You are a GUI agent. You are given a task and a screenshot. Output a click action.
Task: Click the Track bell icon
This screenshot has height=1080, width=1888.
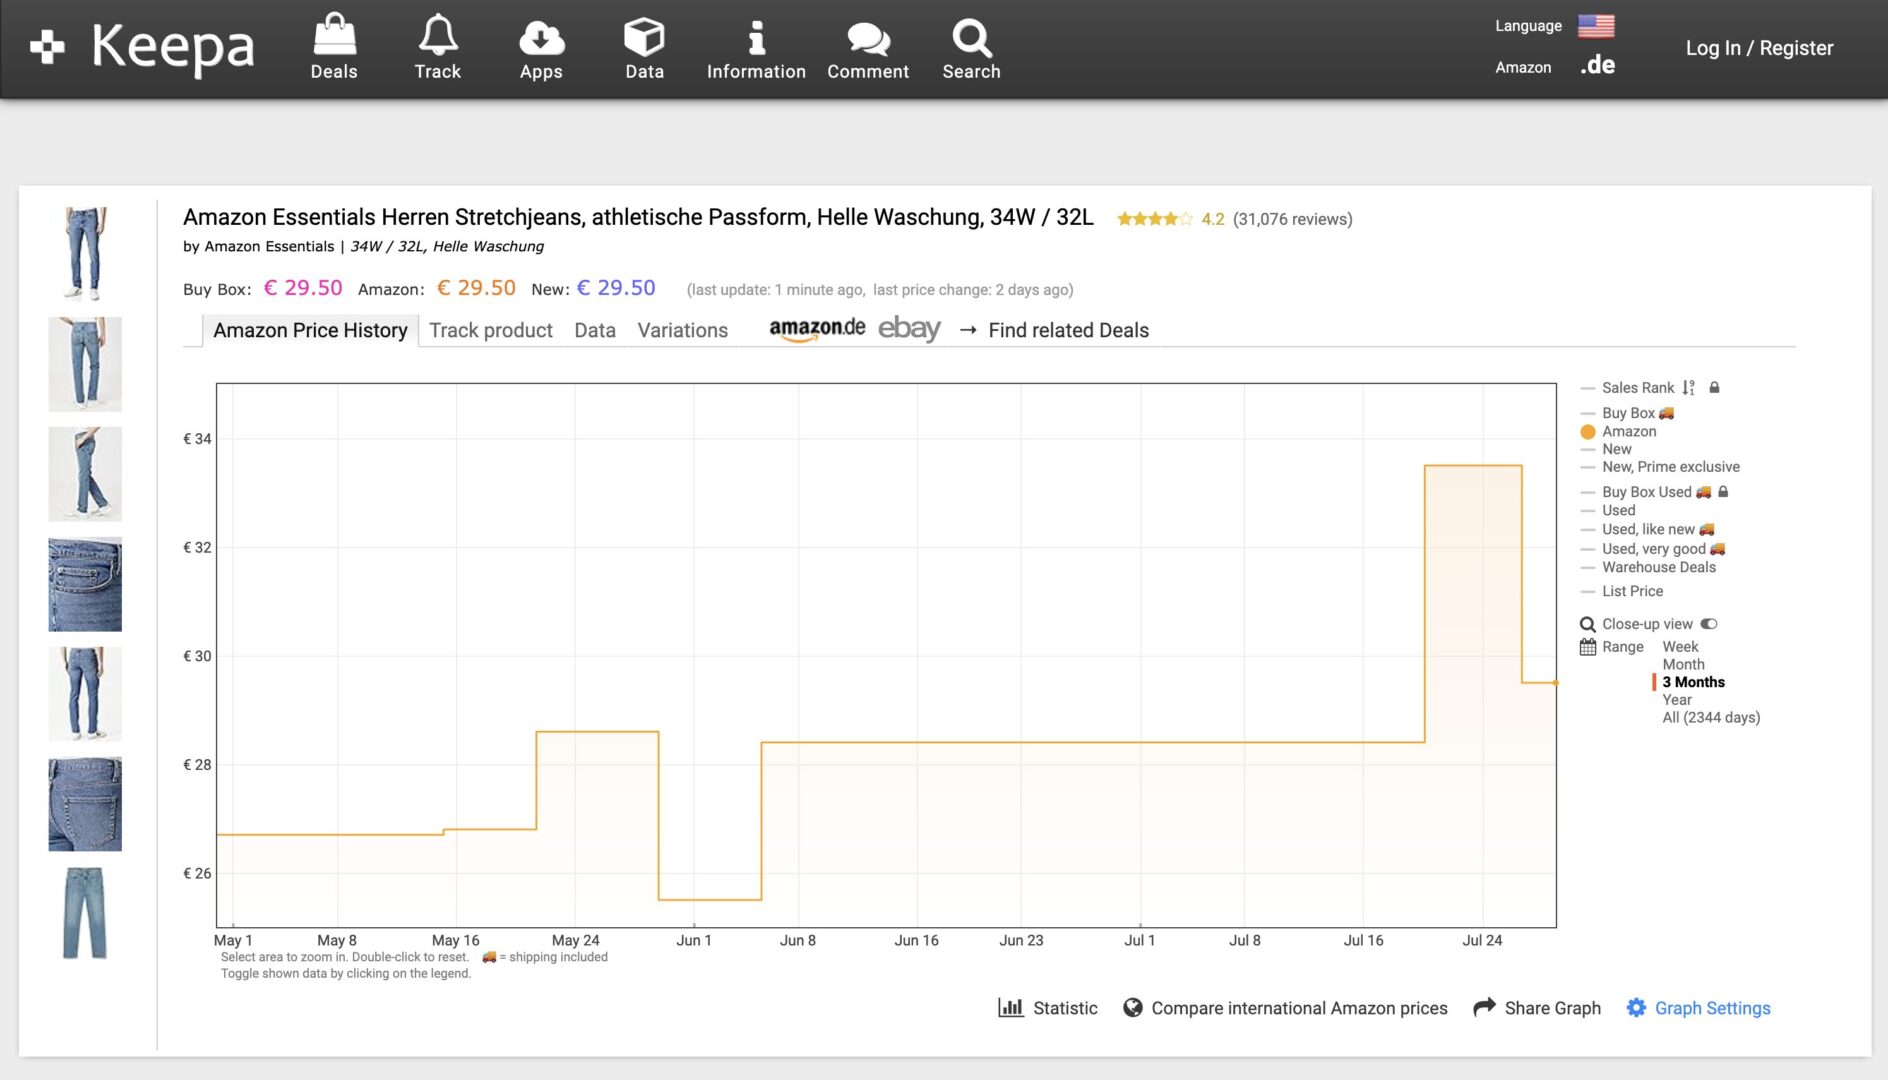(x=437, y=38)
